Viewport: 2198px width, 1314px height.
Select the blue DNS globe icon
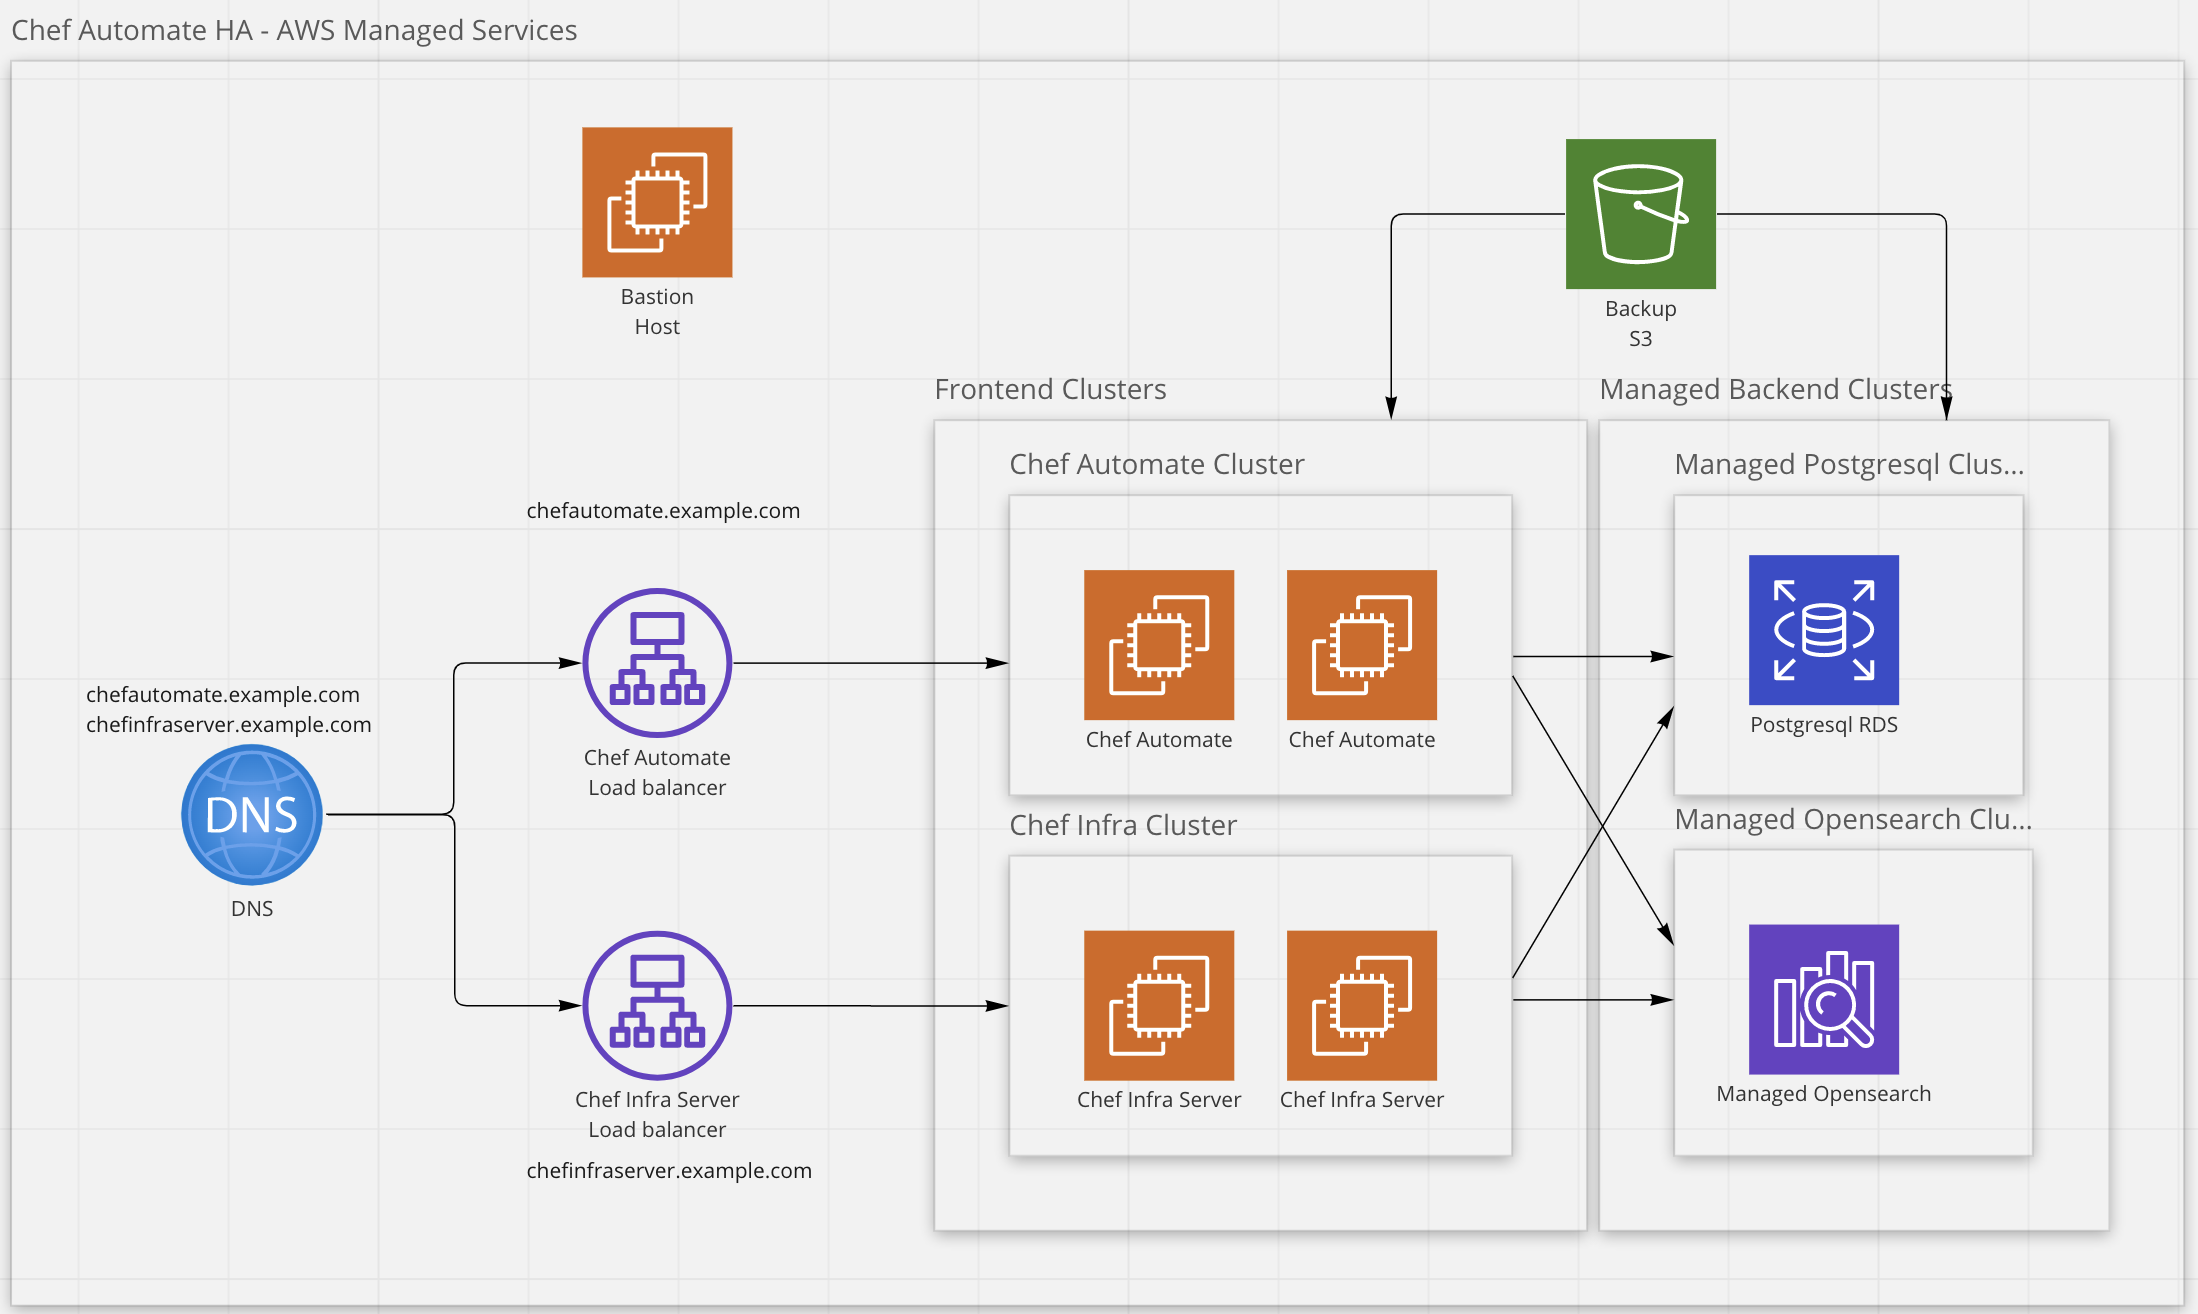tap(252, 815)
